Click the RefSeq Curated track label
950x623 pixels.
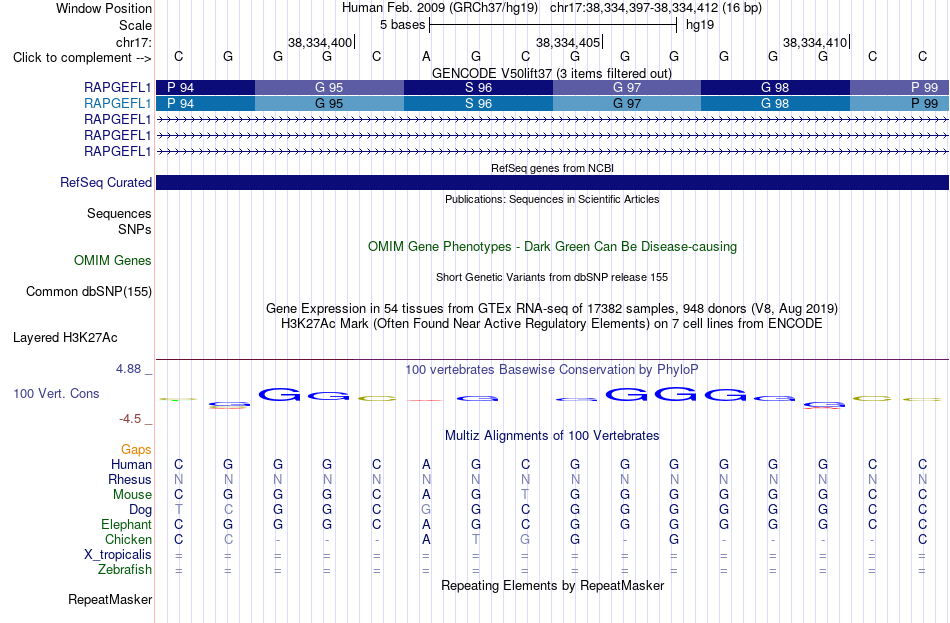tap(106, 182)
